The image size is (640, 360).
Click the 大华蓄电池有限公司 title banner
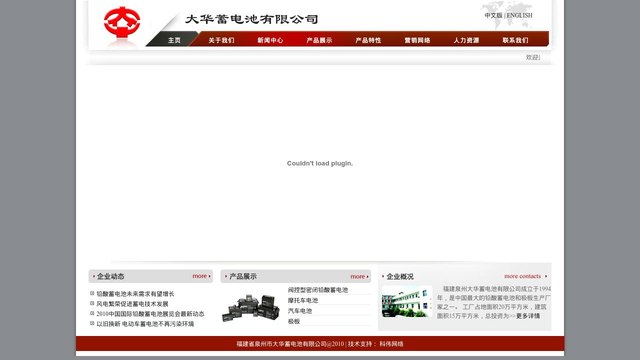pyautogui.click(x=251, y=19)
